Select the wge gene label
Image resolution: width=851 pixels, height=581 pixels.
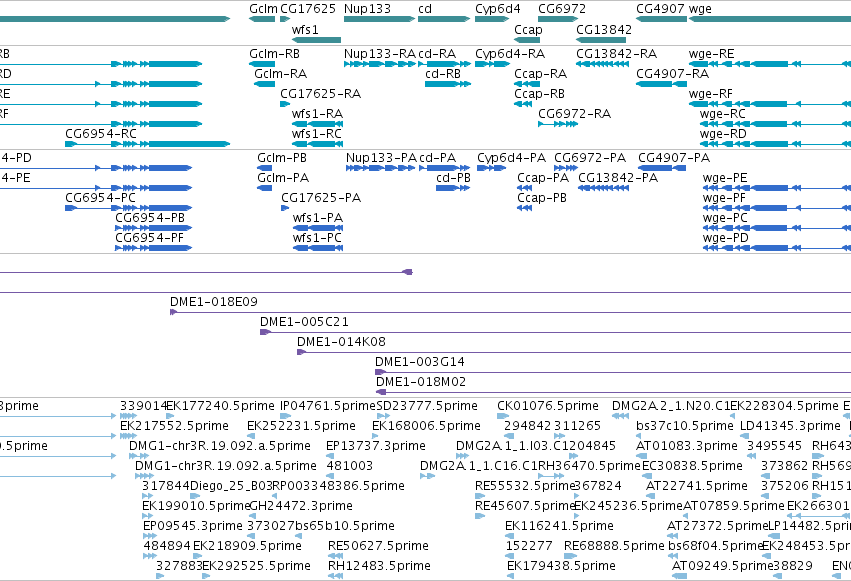(x=700, y=9)
